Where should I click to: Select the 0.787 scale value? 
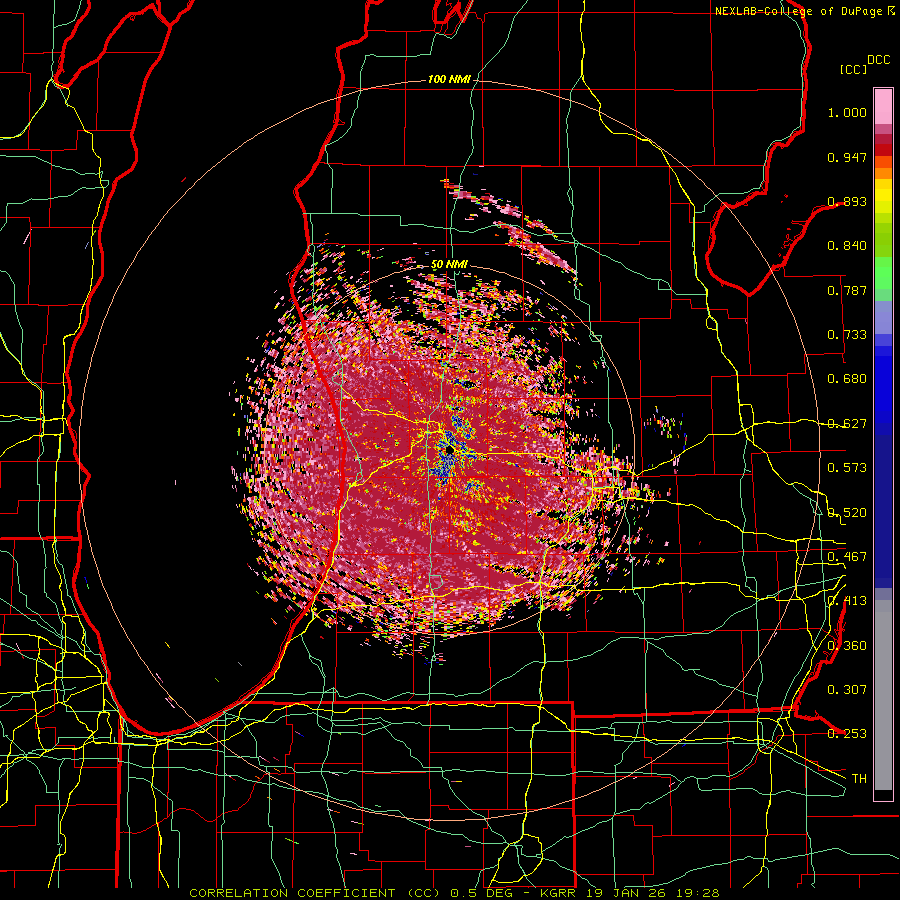(847, 290)
